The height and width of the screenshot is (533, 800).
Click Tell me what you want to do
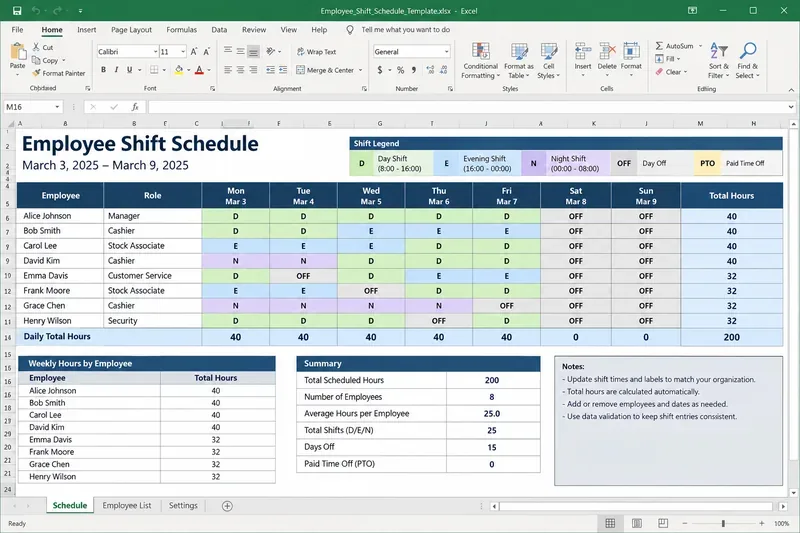tap(406, 30)
